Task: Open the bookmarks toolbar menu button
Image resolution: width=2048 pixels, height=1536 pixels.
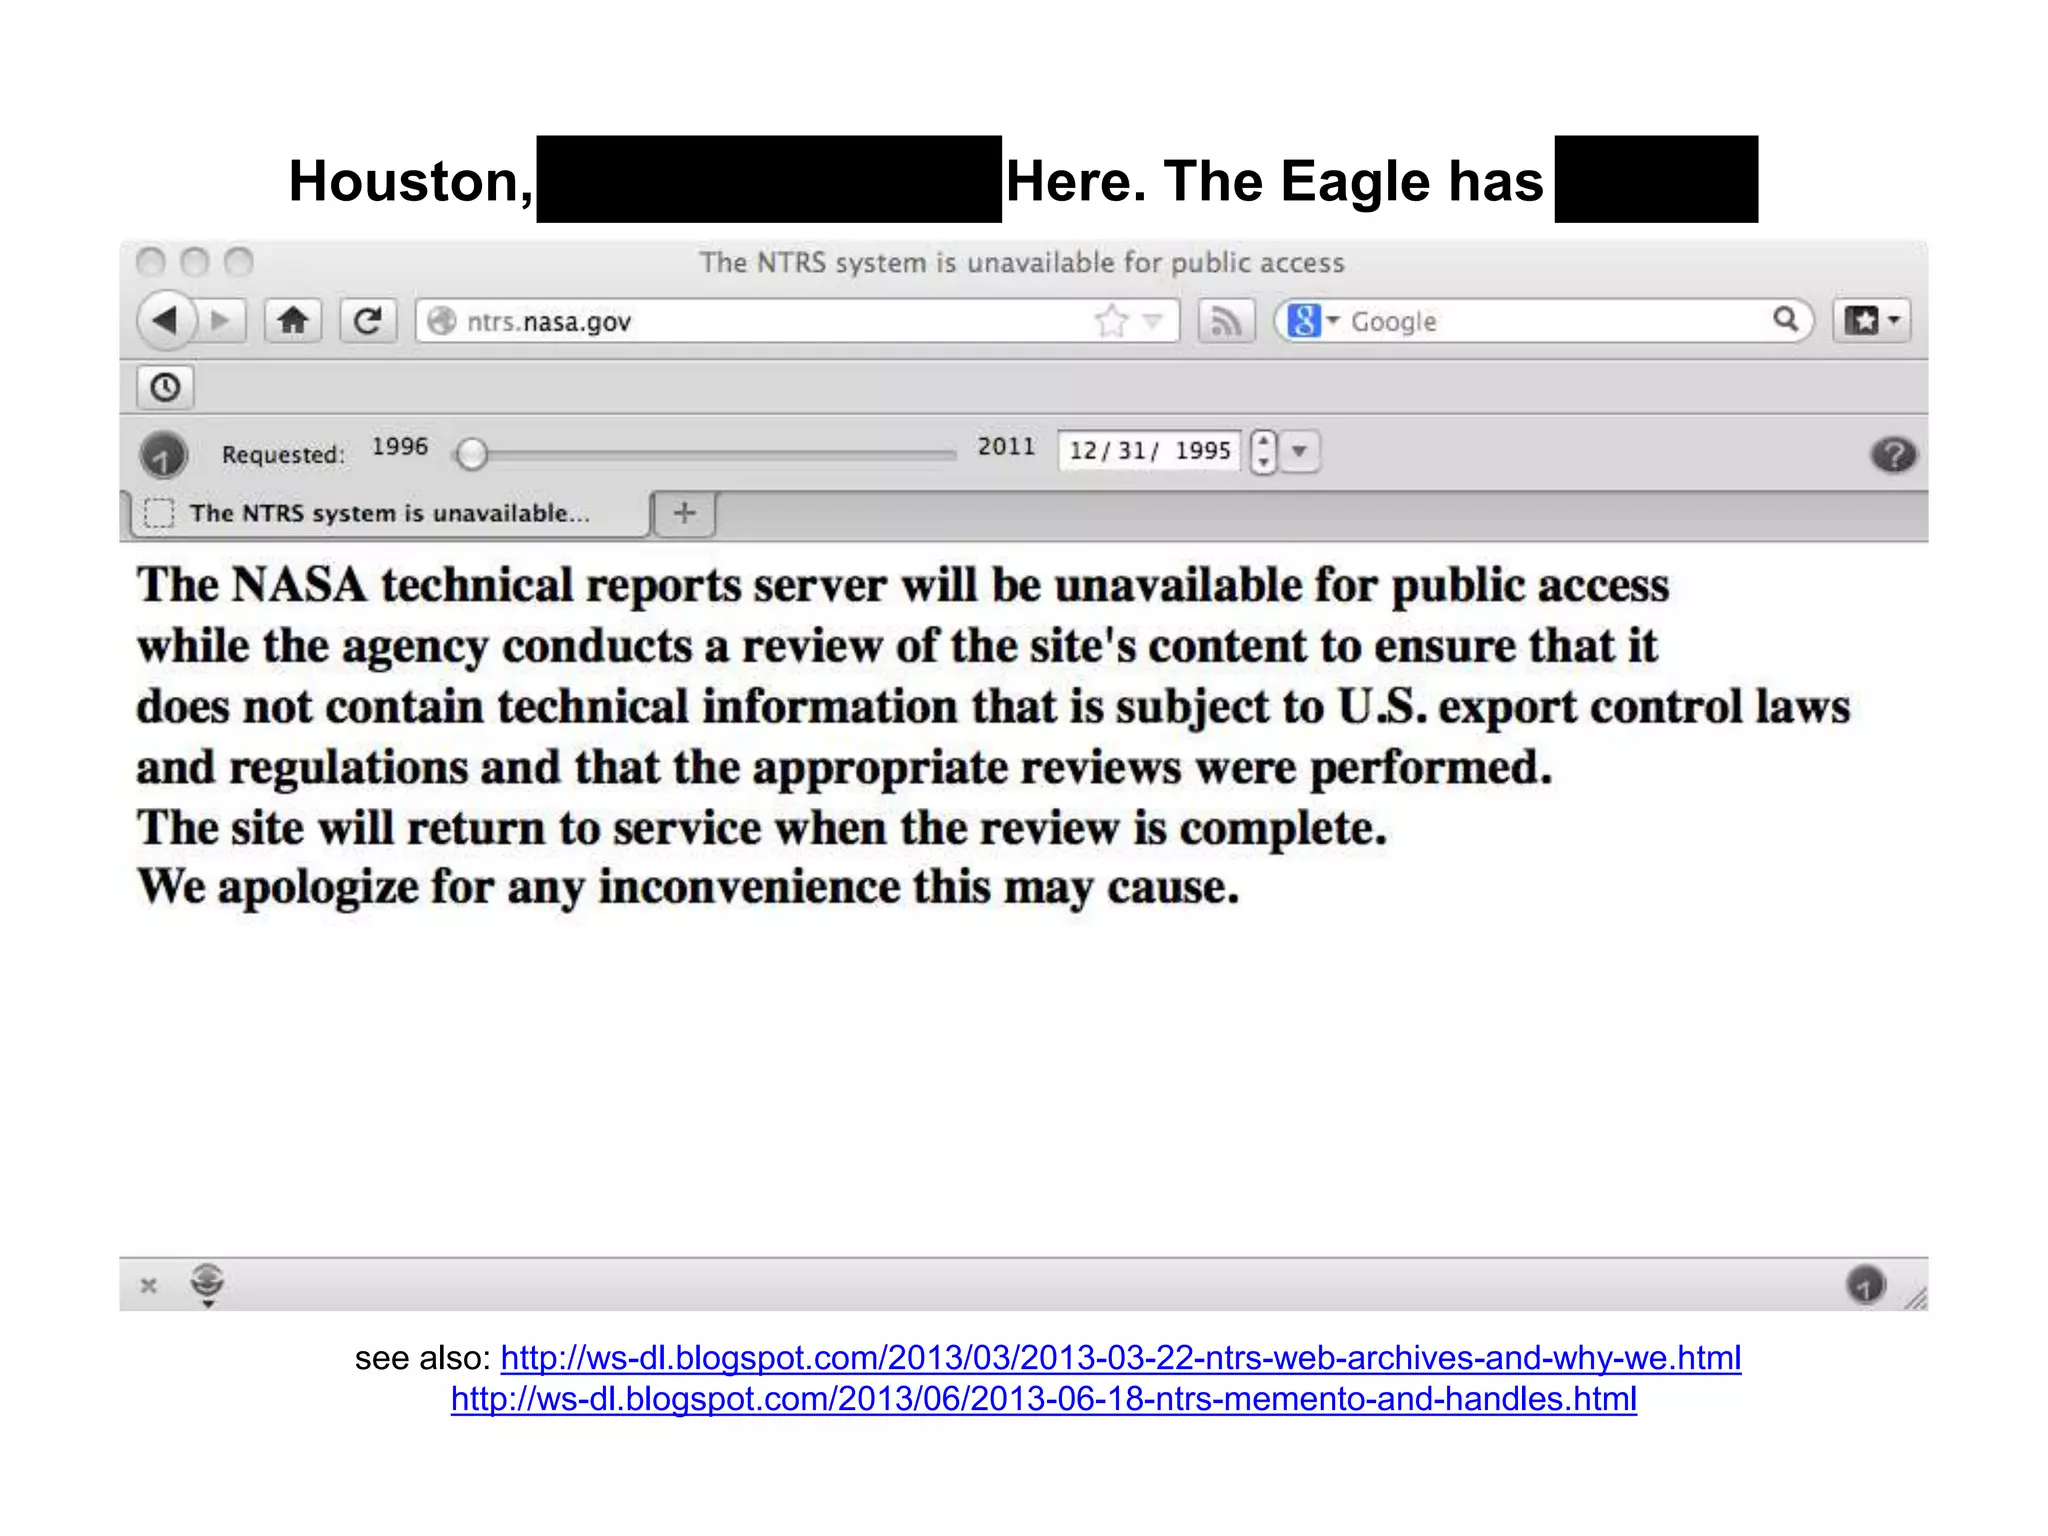Action: tap(1872, 321)
